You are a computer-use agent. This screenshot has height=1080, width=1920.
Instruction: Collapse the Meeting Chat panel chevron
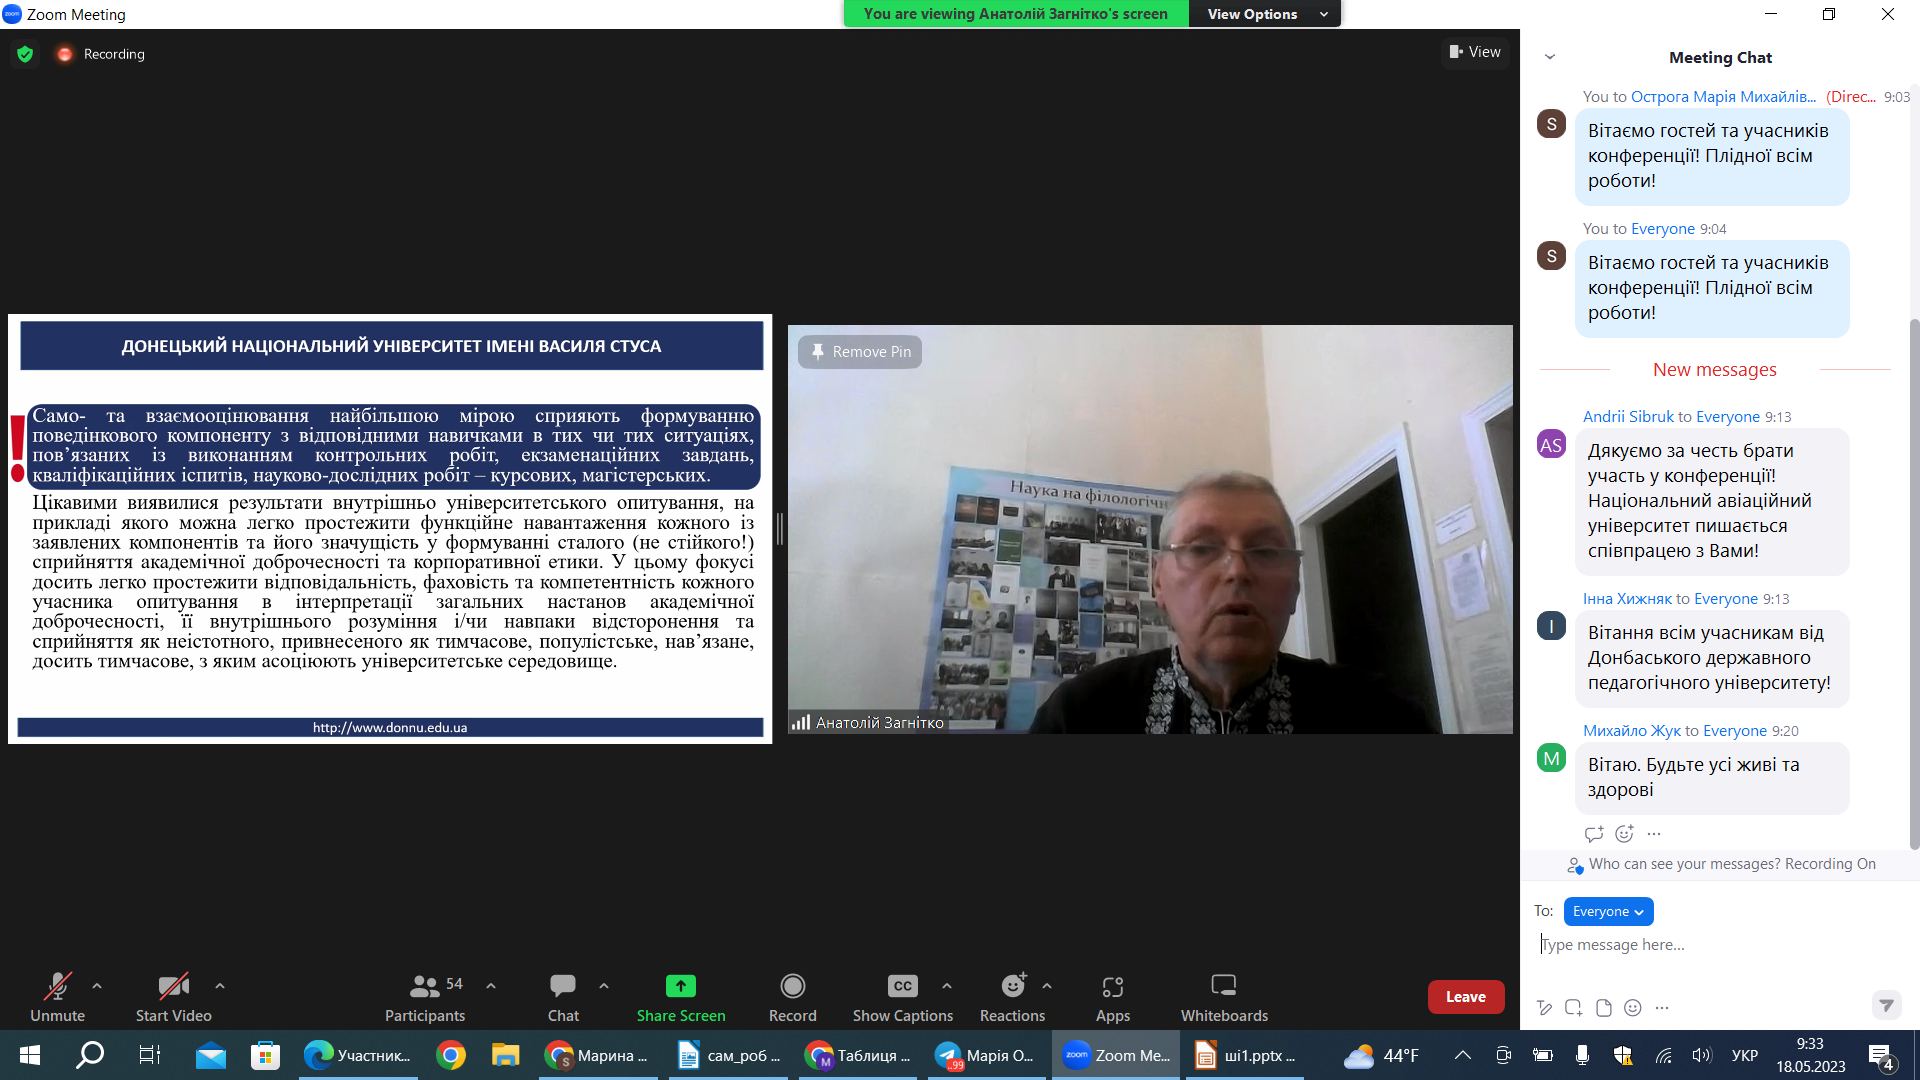[1550, 57]
